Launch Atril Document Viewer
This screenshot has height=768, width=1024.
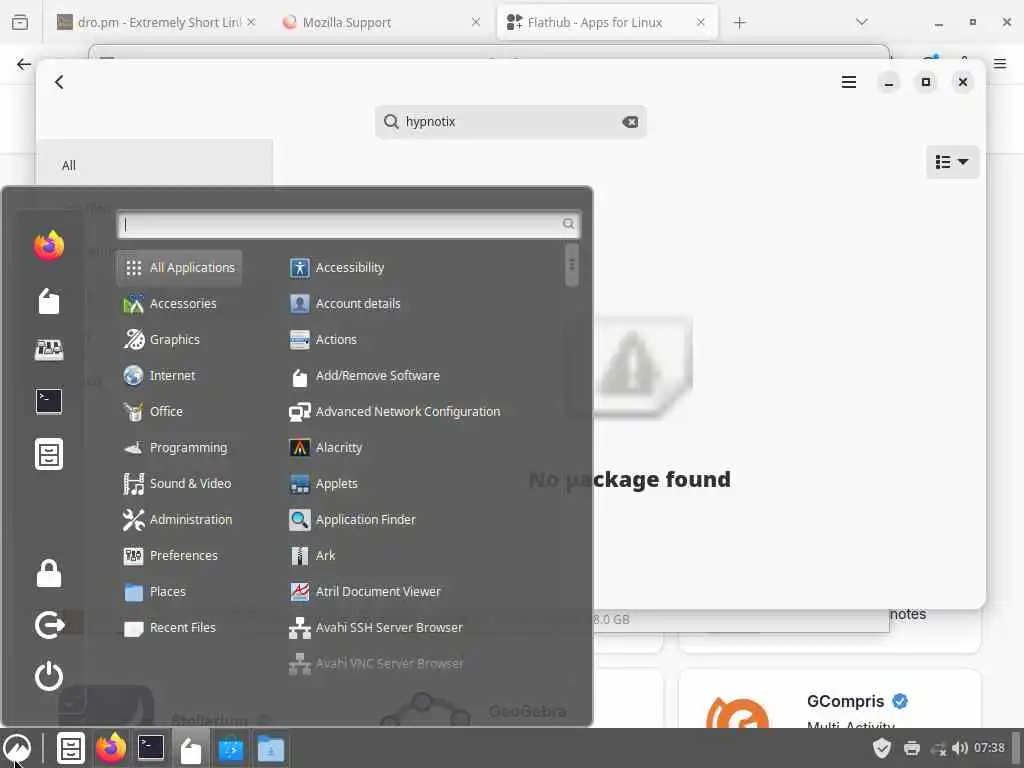pyautogui.click(x=365, y=591)
